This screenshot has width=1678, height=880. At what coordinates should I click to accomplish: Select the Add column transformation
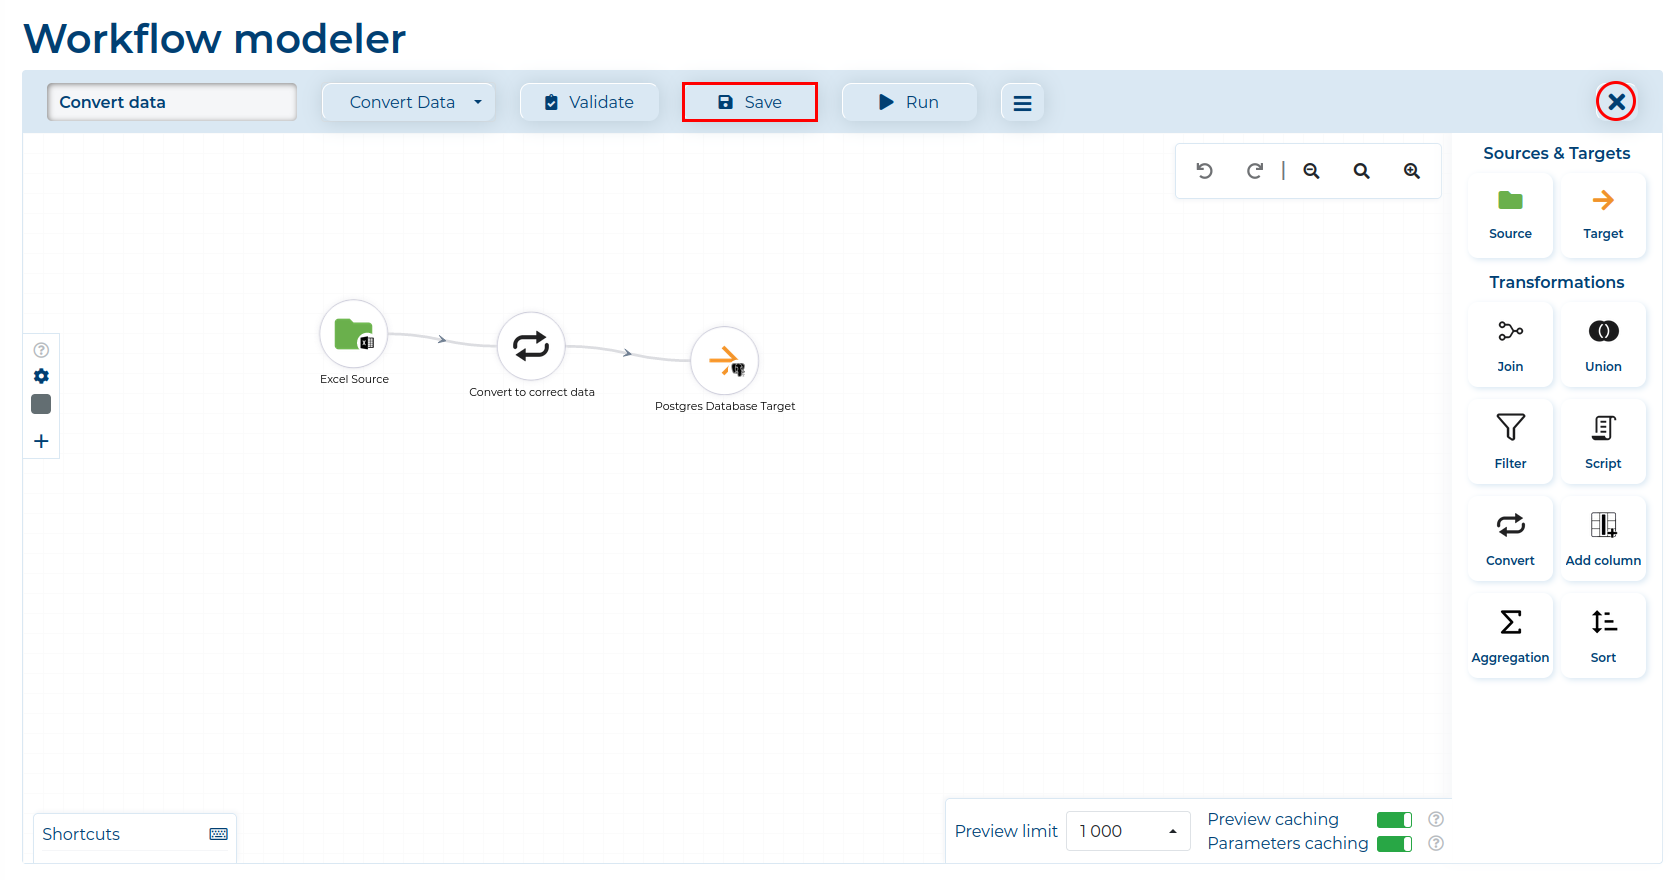coord(1603,538)
